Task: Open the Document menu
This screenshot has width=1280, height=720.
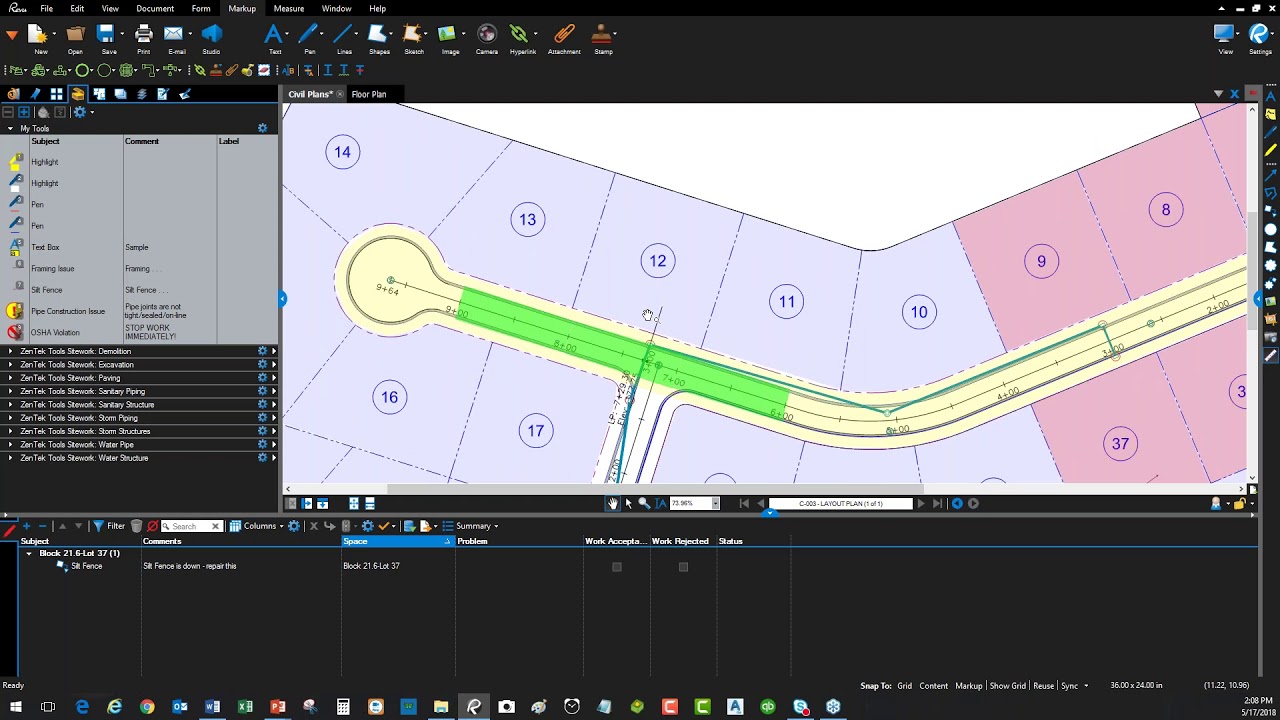Action: point(155,8)
